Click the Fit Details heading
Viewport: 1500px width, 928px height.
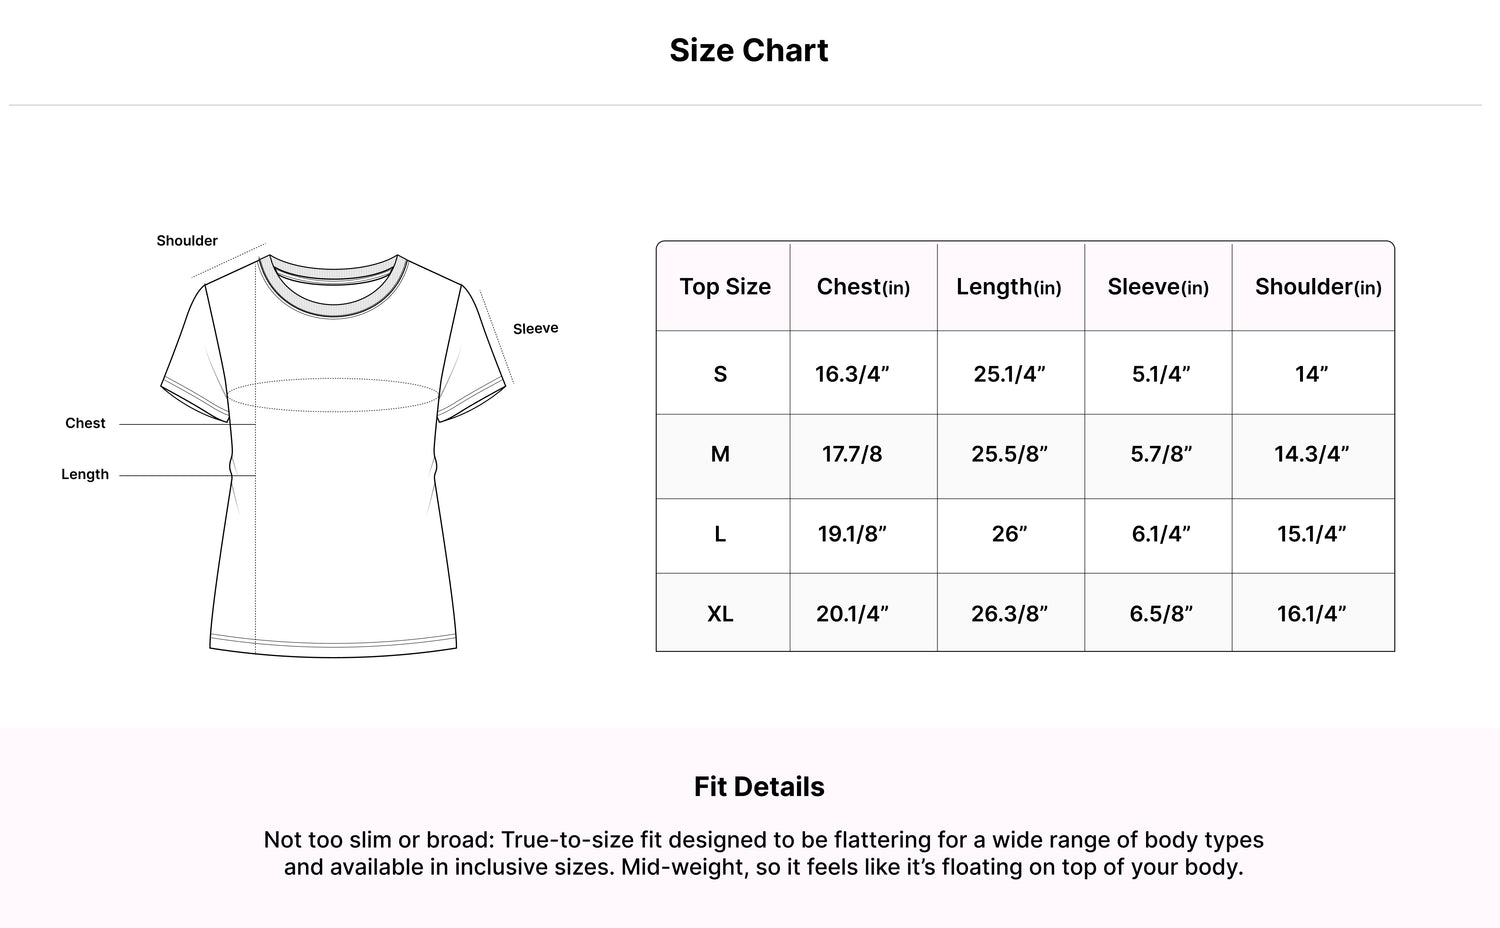(759, 787)
